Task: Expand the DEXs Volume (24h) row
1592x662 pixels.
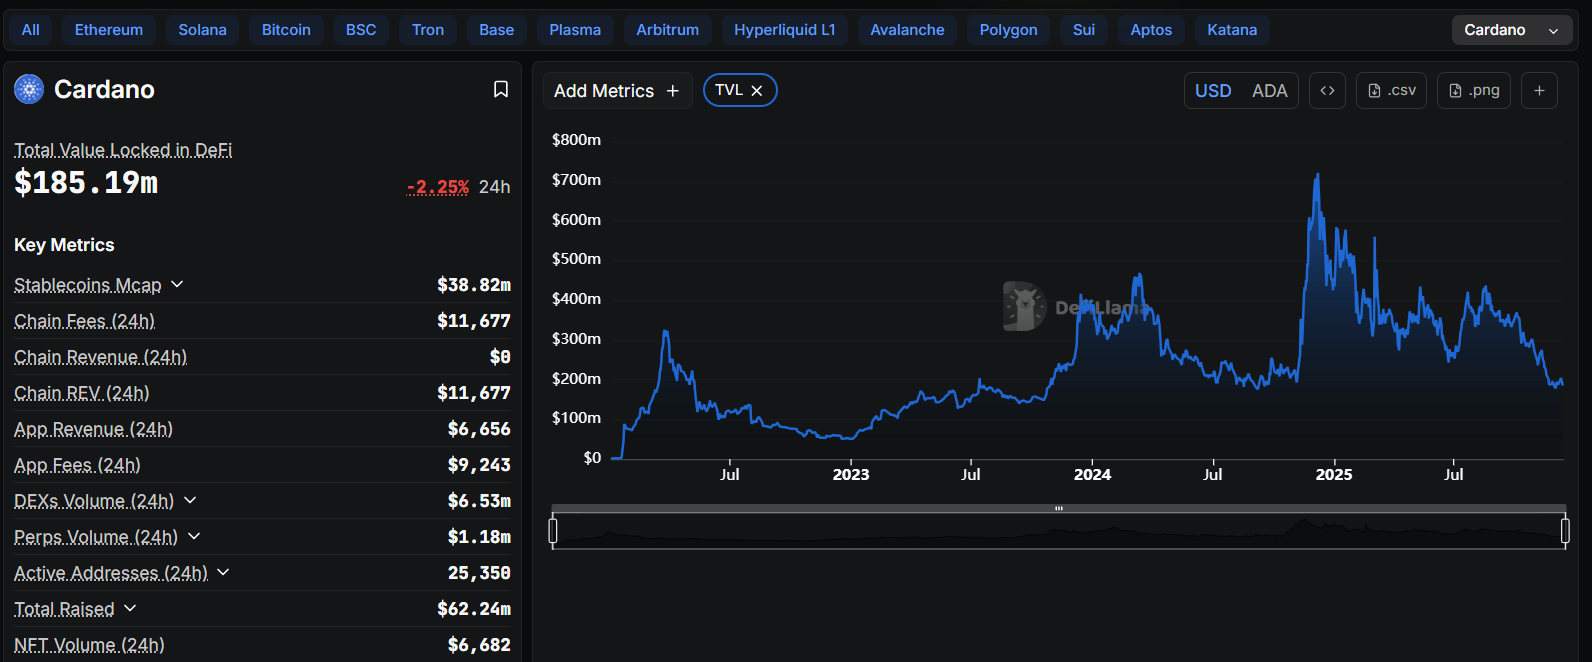Action: pyautogui.click(x=190, y=500)
